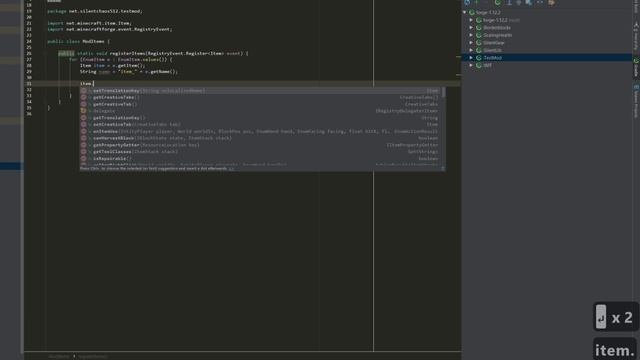
Task: Click registerItems() in the bottom breadcrumb bar
Action: [x=93, y=356]
